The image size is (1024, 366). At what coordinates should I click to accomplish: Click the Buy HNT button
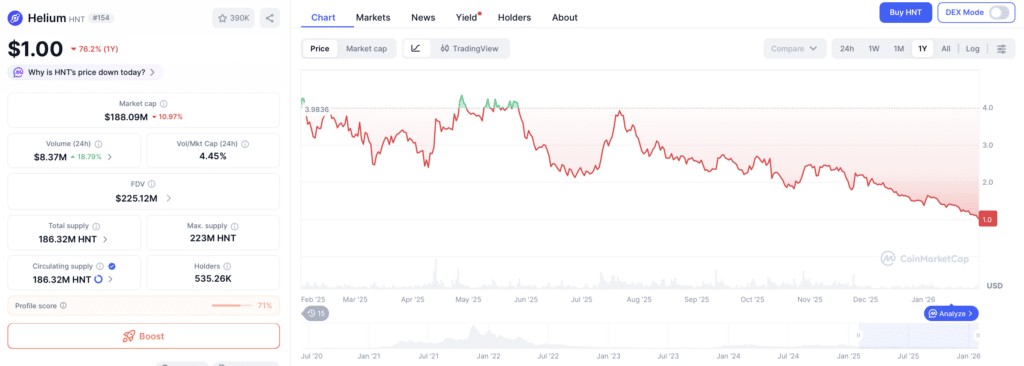click(x=905, y=12)
